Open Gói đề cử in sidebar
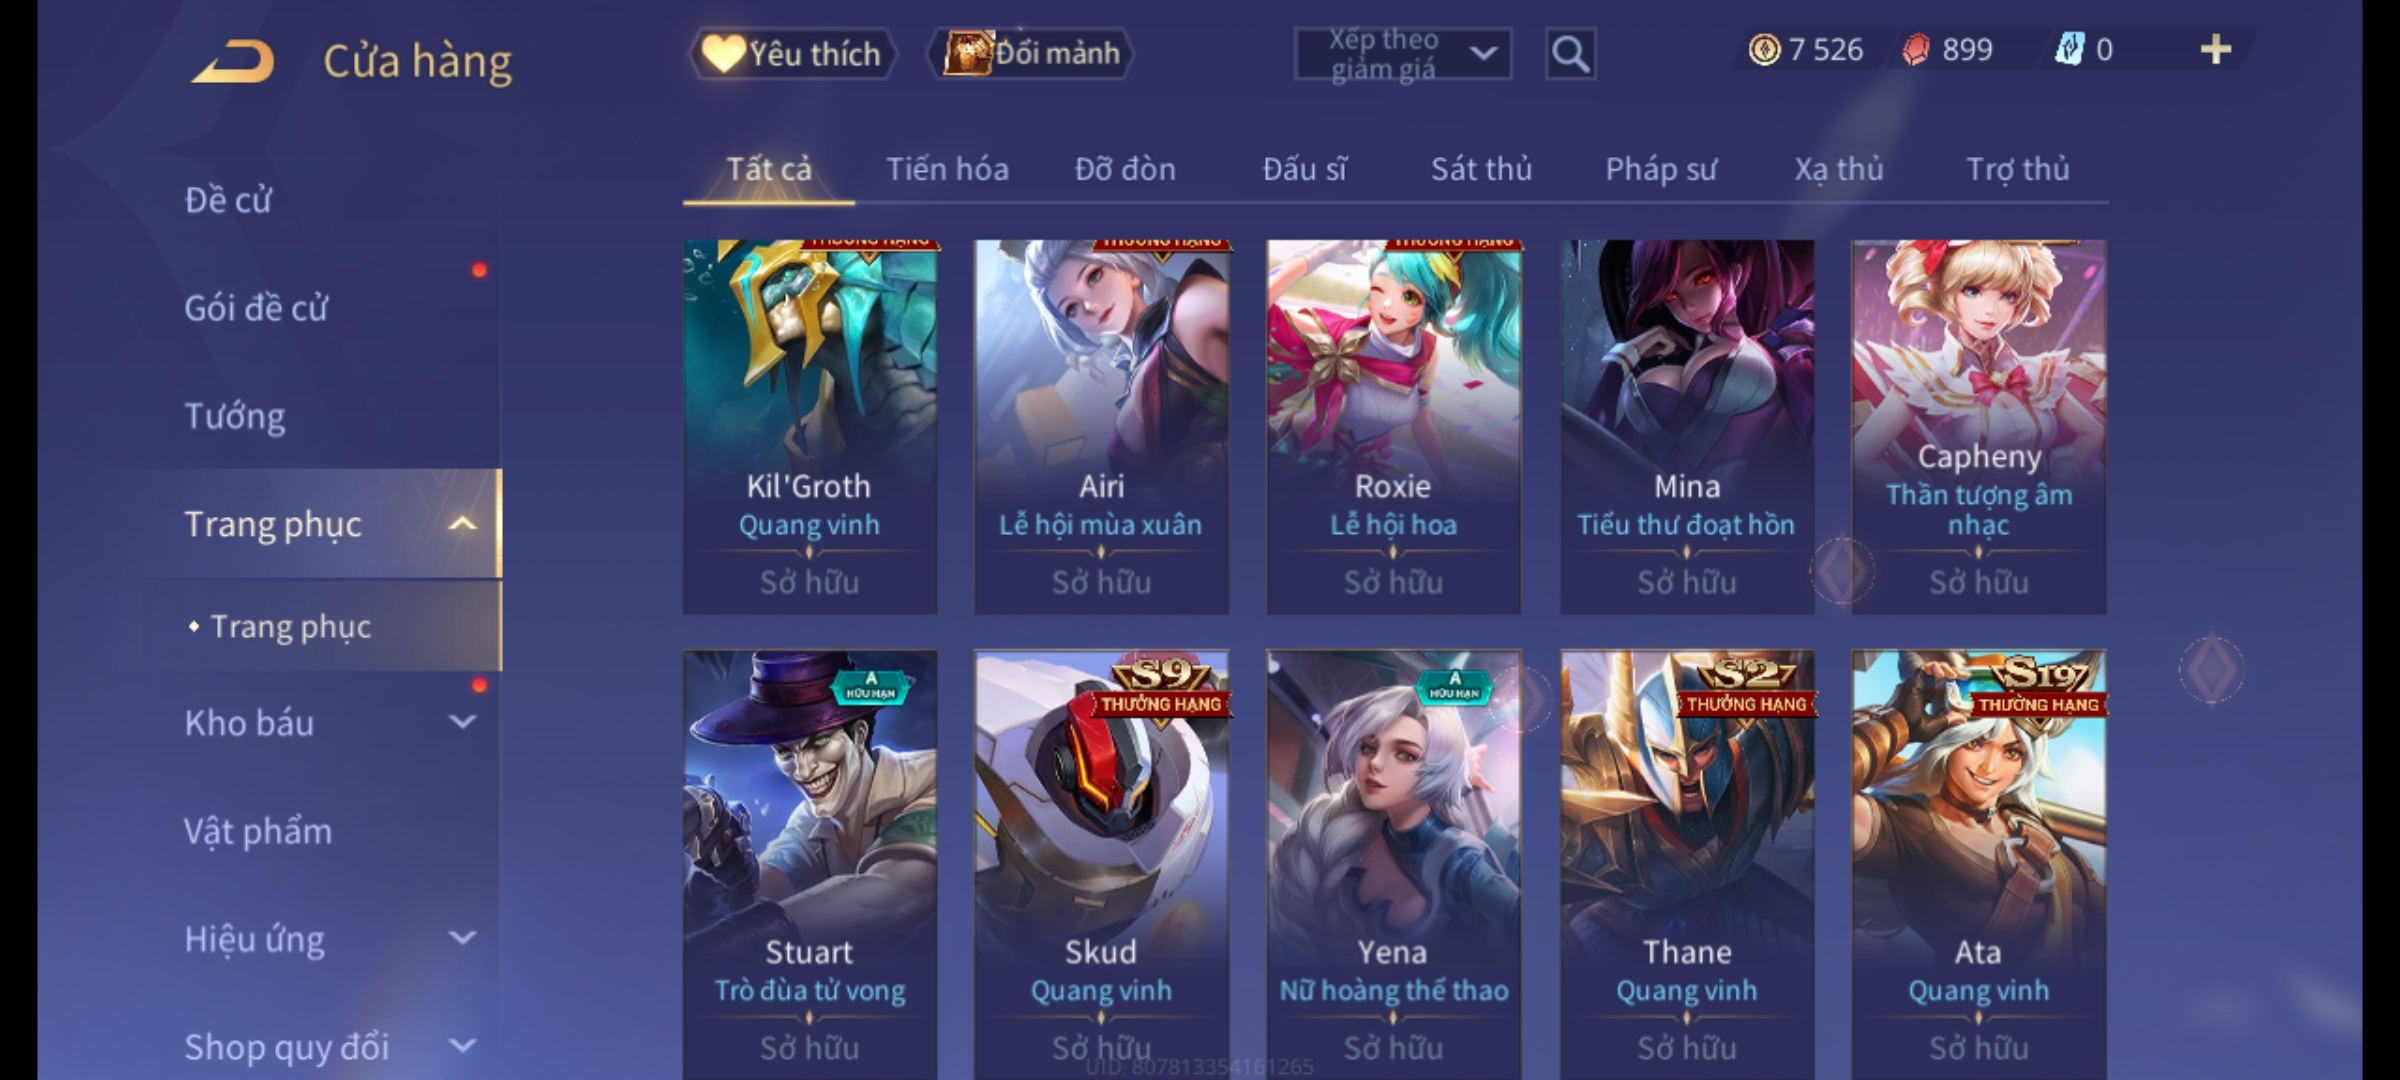This screenshot has width=2400, height=1080. click(x=256, y=308)
